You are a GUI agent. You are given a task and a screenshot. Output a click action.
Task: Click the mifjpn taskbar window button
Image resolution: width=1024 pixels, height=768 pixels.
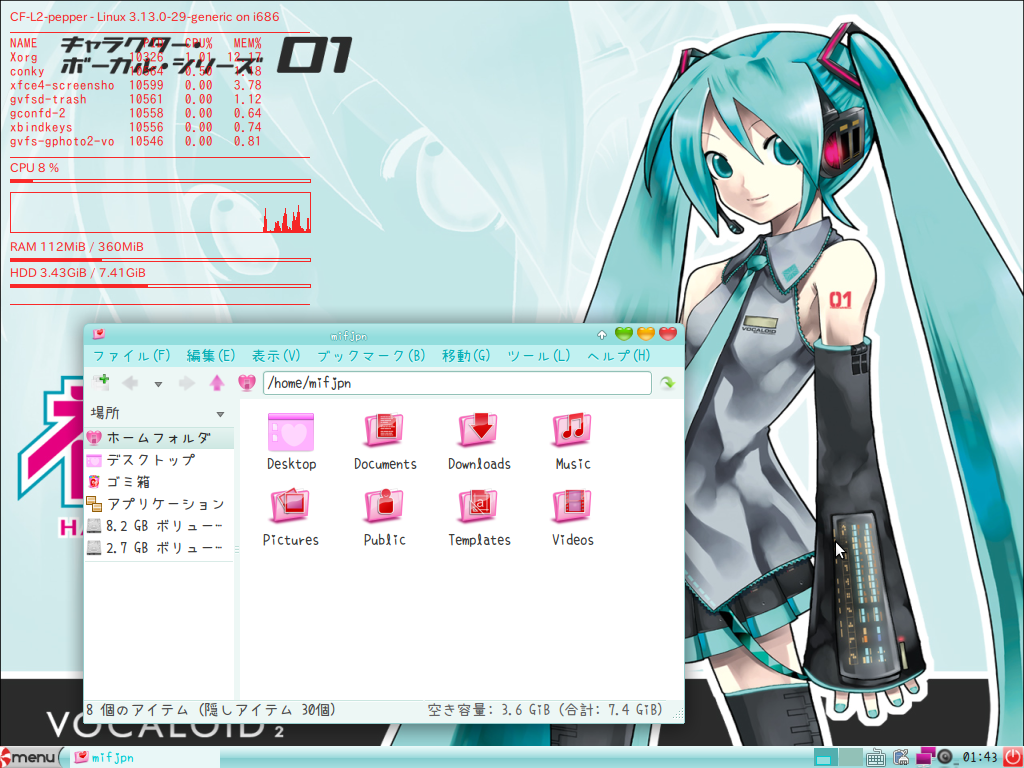(145, 758)
